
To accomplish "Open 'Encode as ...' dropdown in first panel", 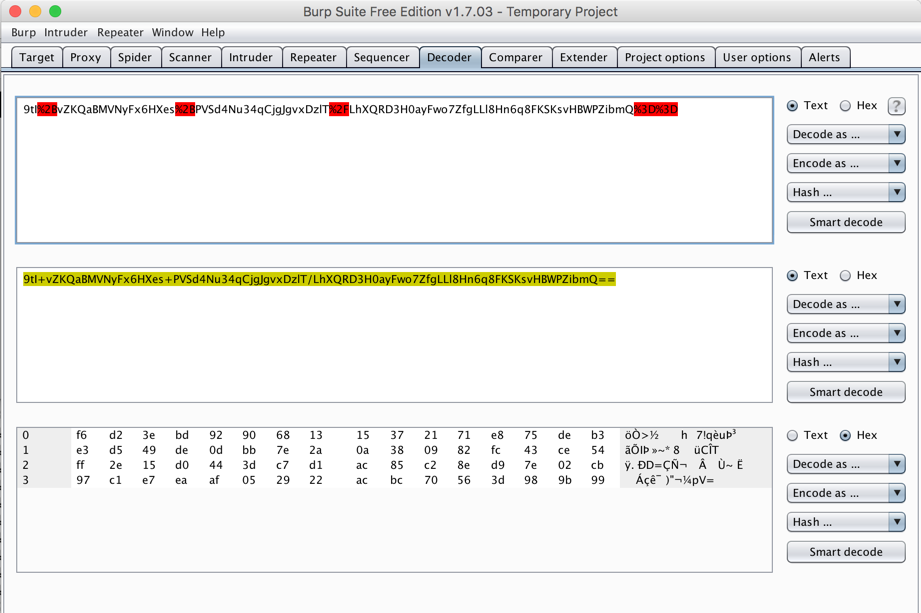I will (x=846, y=163).
